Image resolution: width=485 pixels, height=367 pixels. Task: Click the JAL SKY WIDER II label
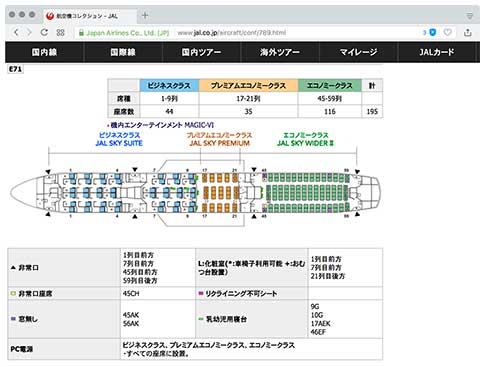(x=305, y=143)
